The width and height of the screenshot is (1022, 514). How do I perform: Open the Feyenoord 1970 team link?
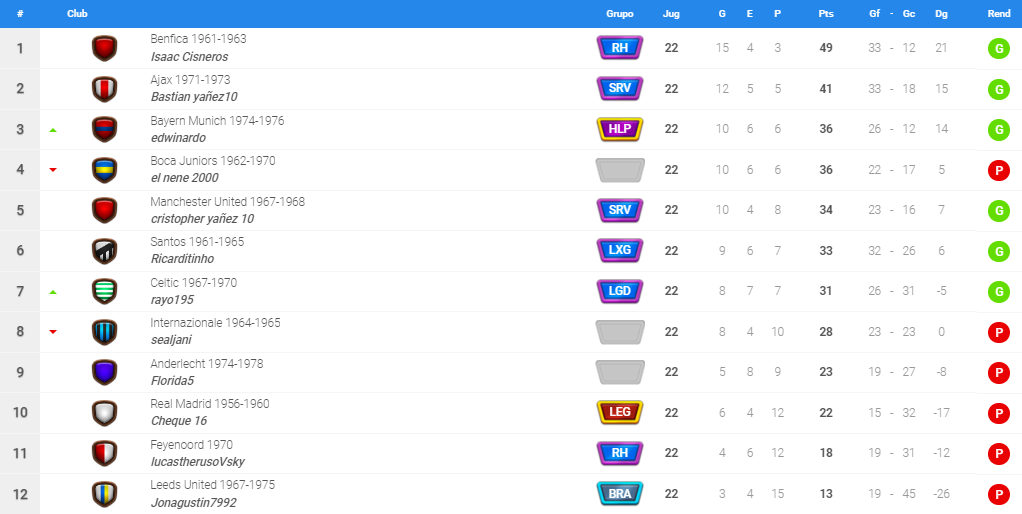tap(192, 445)
